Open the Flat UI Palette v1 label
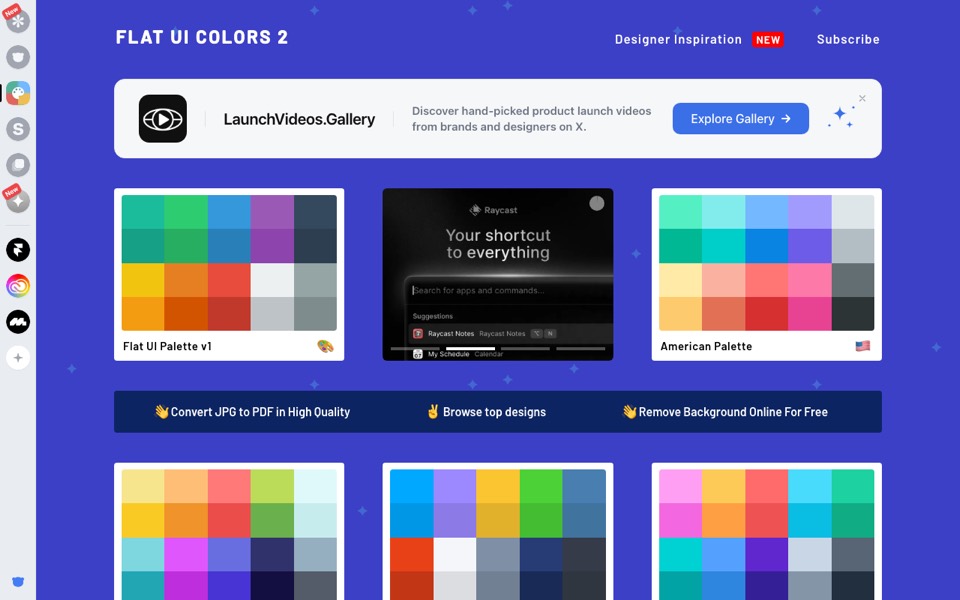 click(167, 347)
